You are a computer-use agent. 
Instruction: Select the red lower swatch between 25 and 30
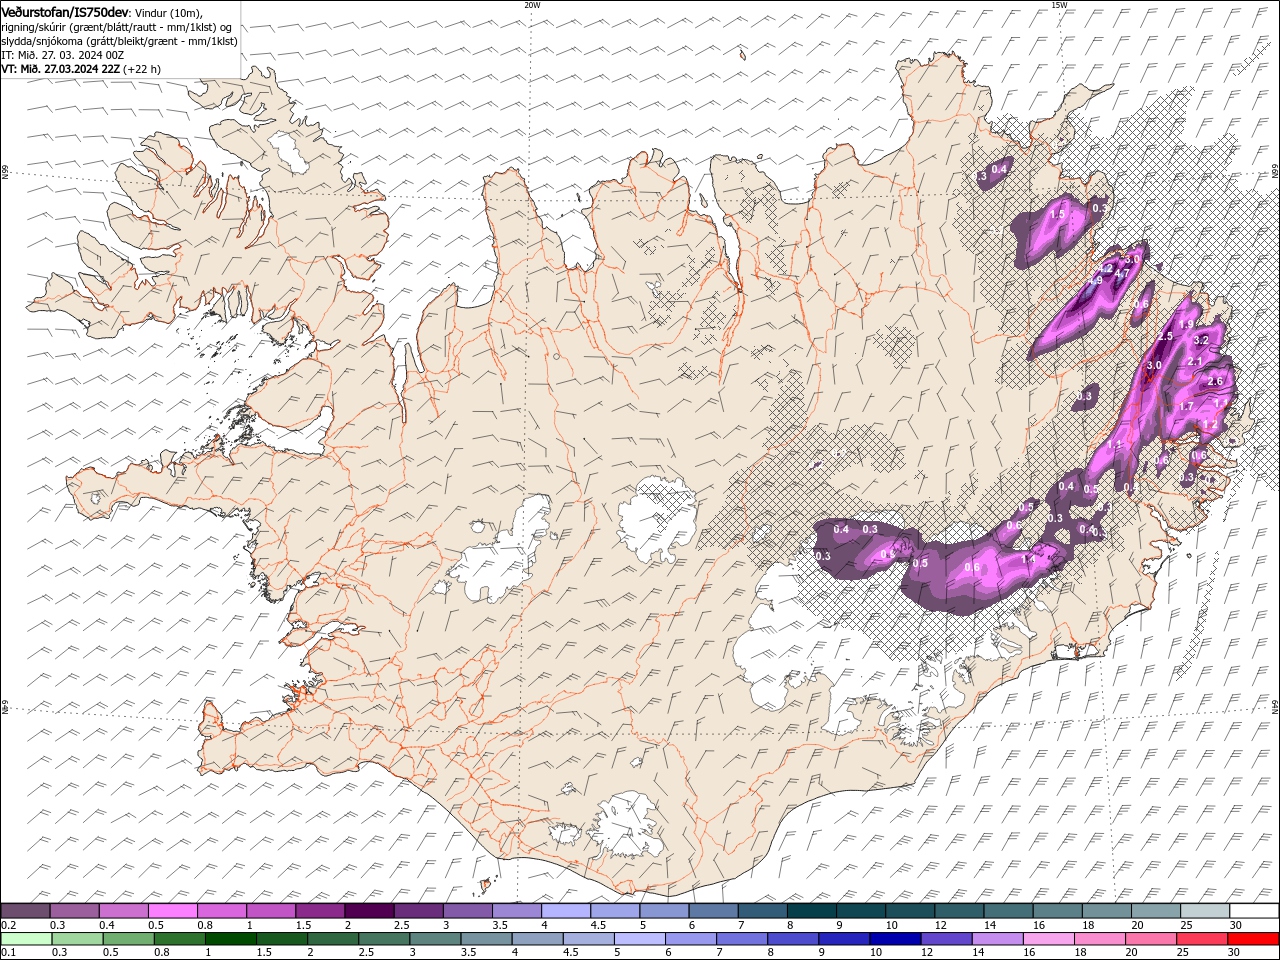(1200, 939)
